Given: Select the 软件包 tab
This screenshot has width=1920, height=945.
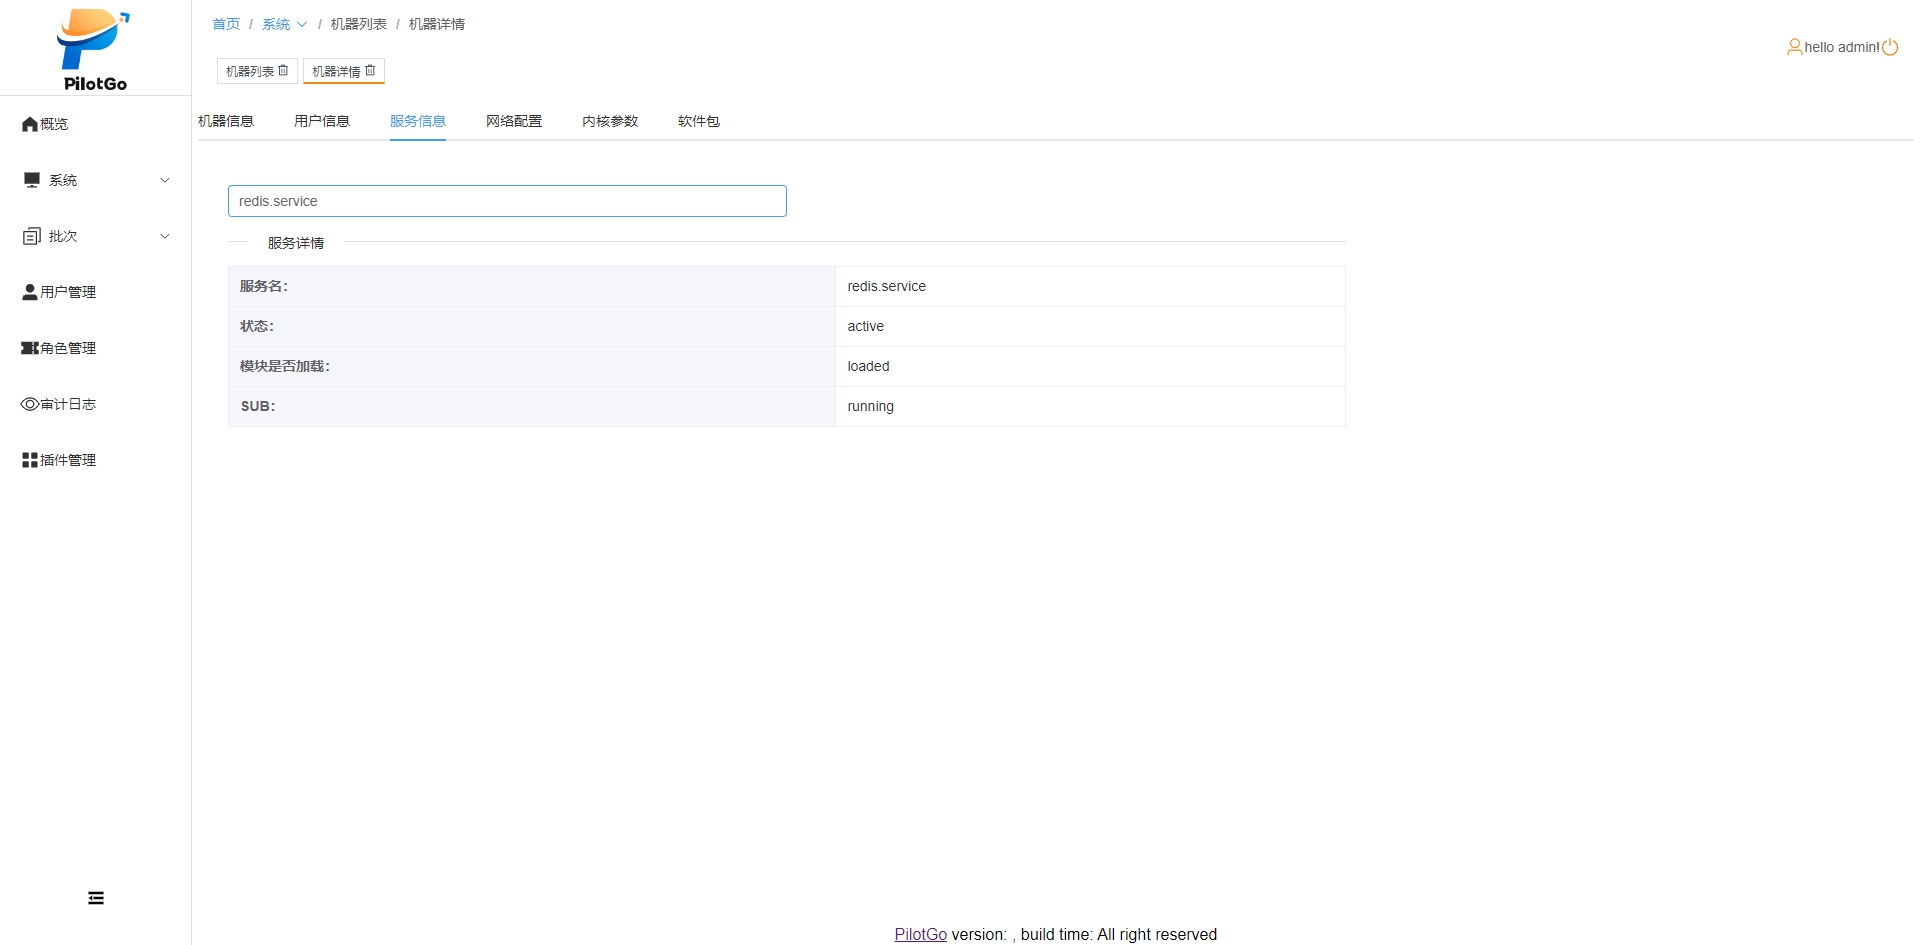Looking at the screenshot, I should click(x=699, y=121).
